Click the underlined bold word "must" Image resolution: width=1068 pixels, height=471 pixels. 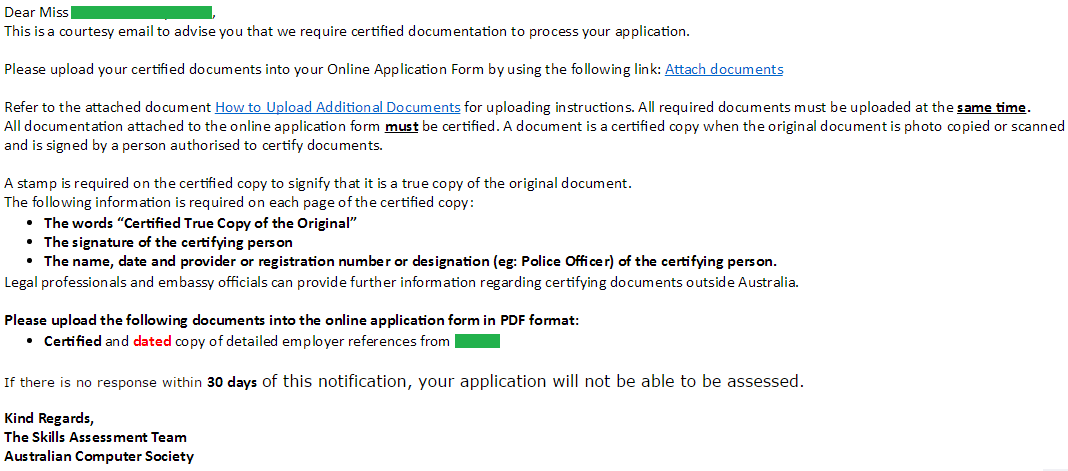(401, 126)
